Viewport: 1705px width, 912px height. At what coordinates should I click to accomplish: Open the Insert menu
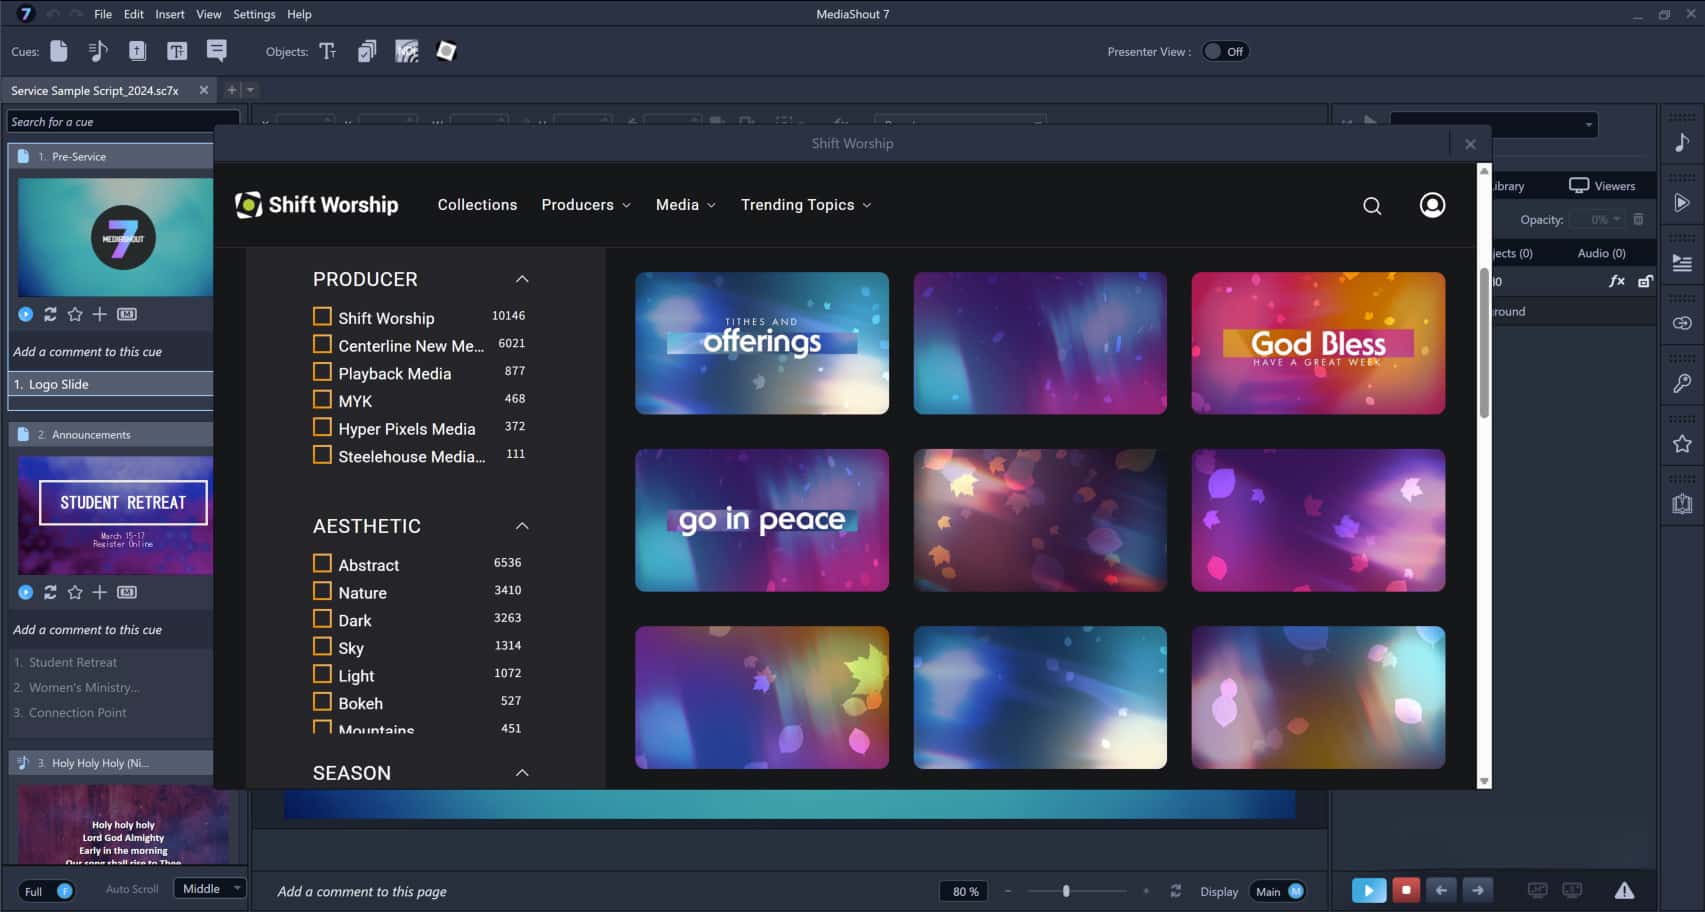pos(169,14)
